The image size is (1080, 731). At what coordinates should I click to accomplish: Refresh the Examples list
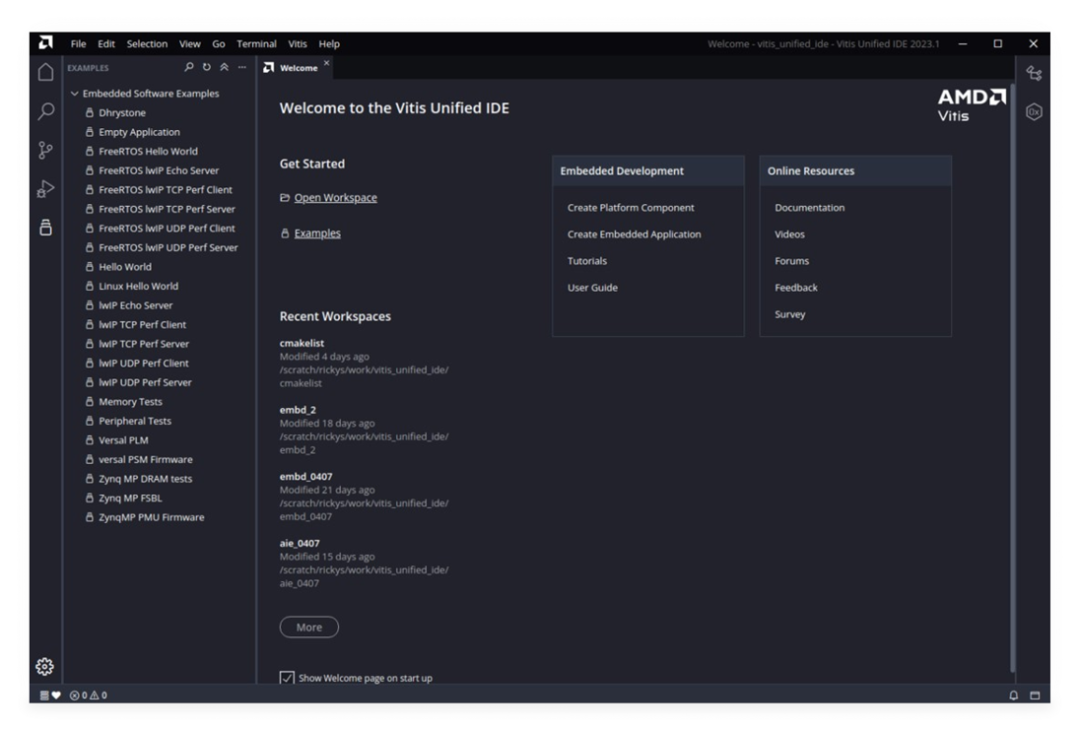click(x=207, y=67)
